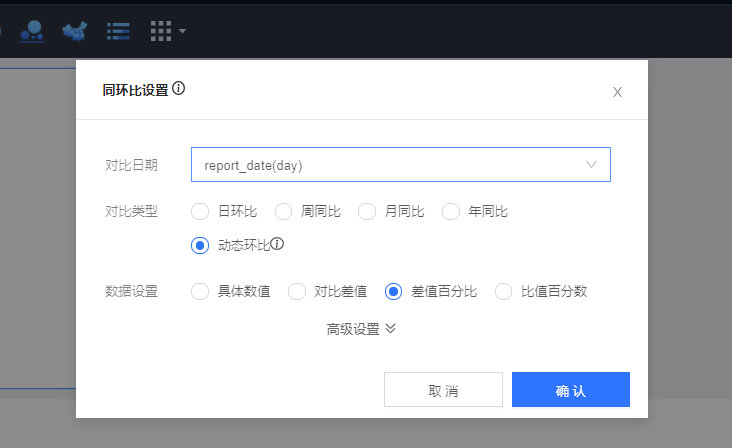The height and width of the screenshot is (448, 732).
Task: Click the 取消 cancel button
Action: tap(443, 390)
